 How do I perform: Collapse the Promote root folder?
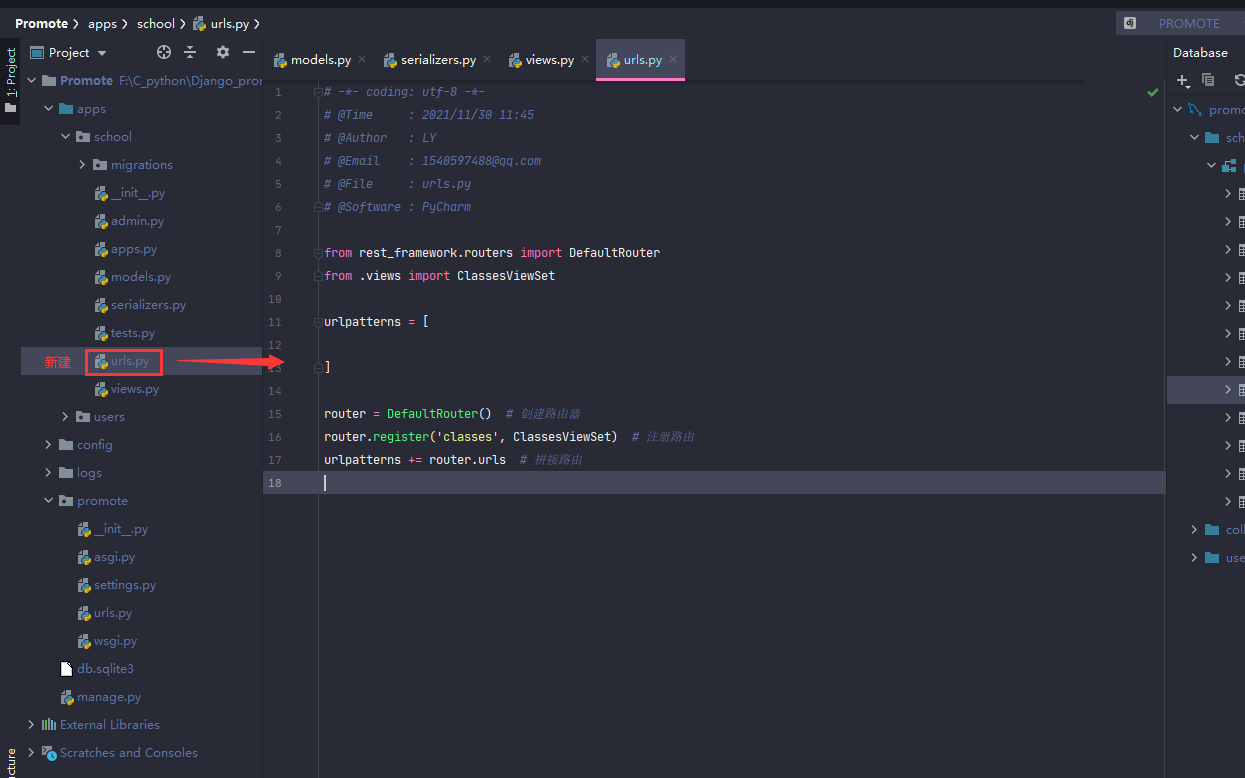coord(31,81)
